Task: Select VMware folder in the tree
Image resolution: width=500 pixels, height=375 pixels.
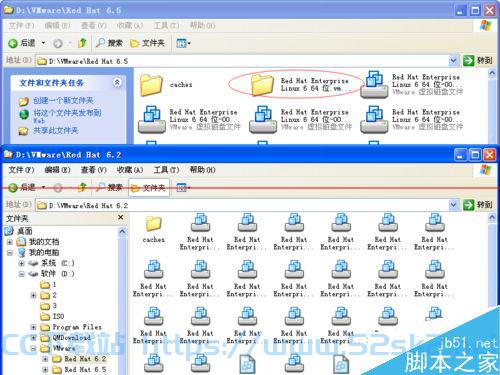Action: [58, 348]
